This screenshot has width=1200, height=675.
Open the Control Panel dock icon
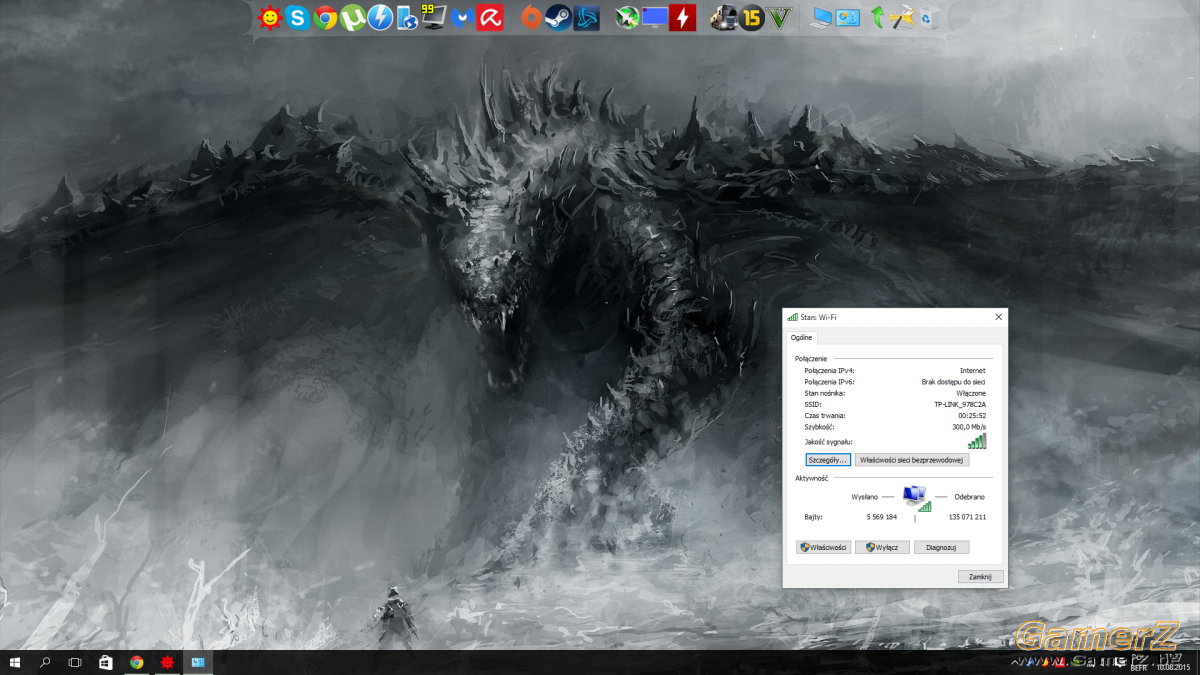pos(848,17)
